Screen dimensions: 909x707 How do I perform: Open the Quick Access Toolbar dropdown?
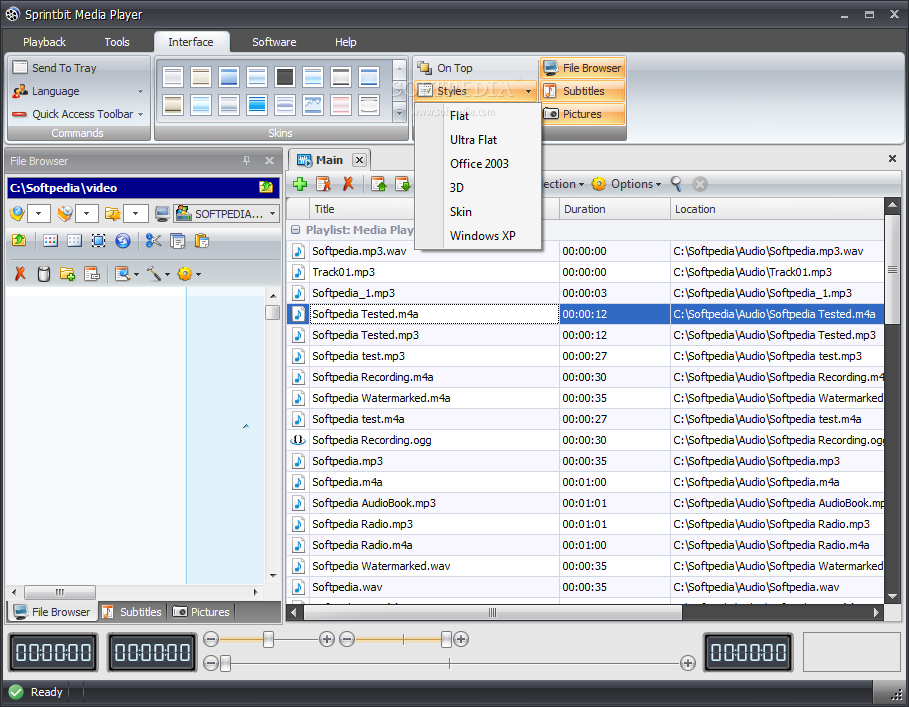(78, 114)
